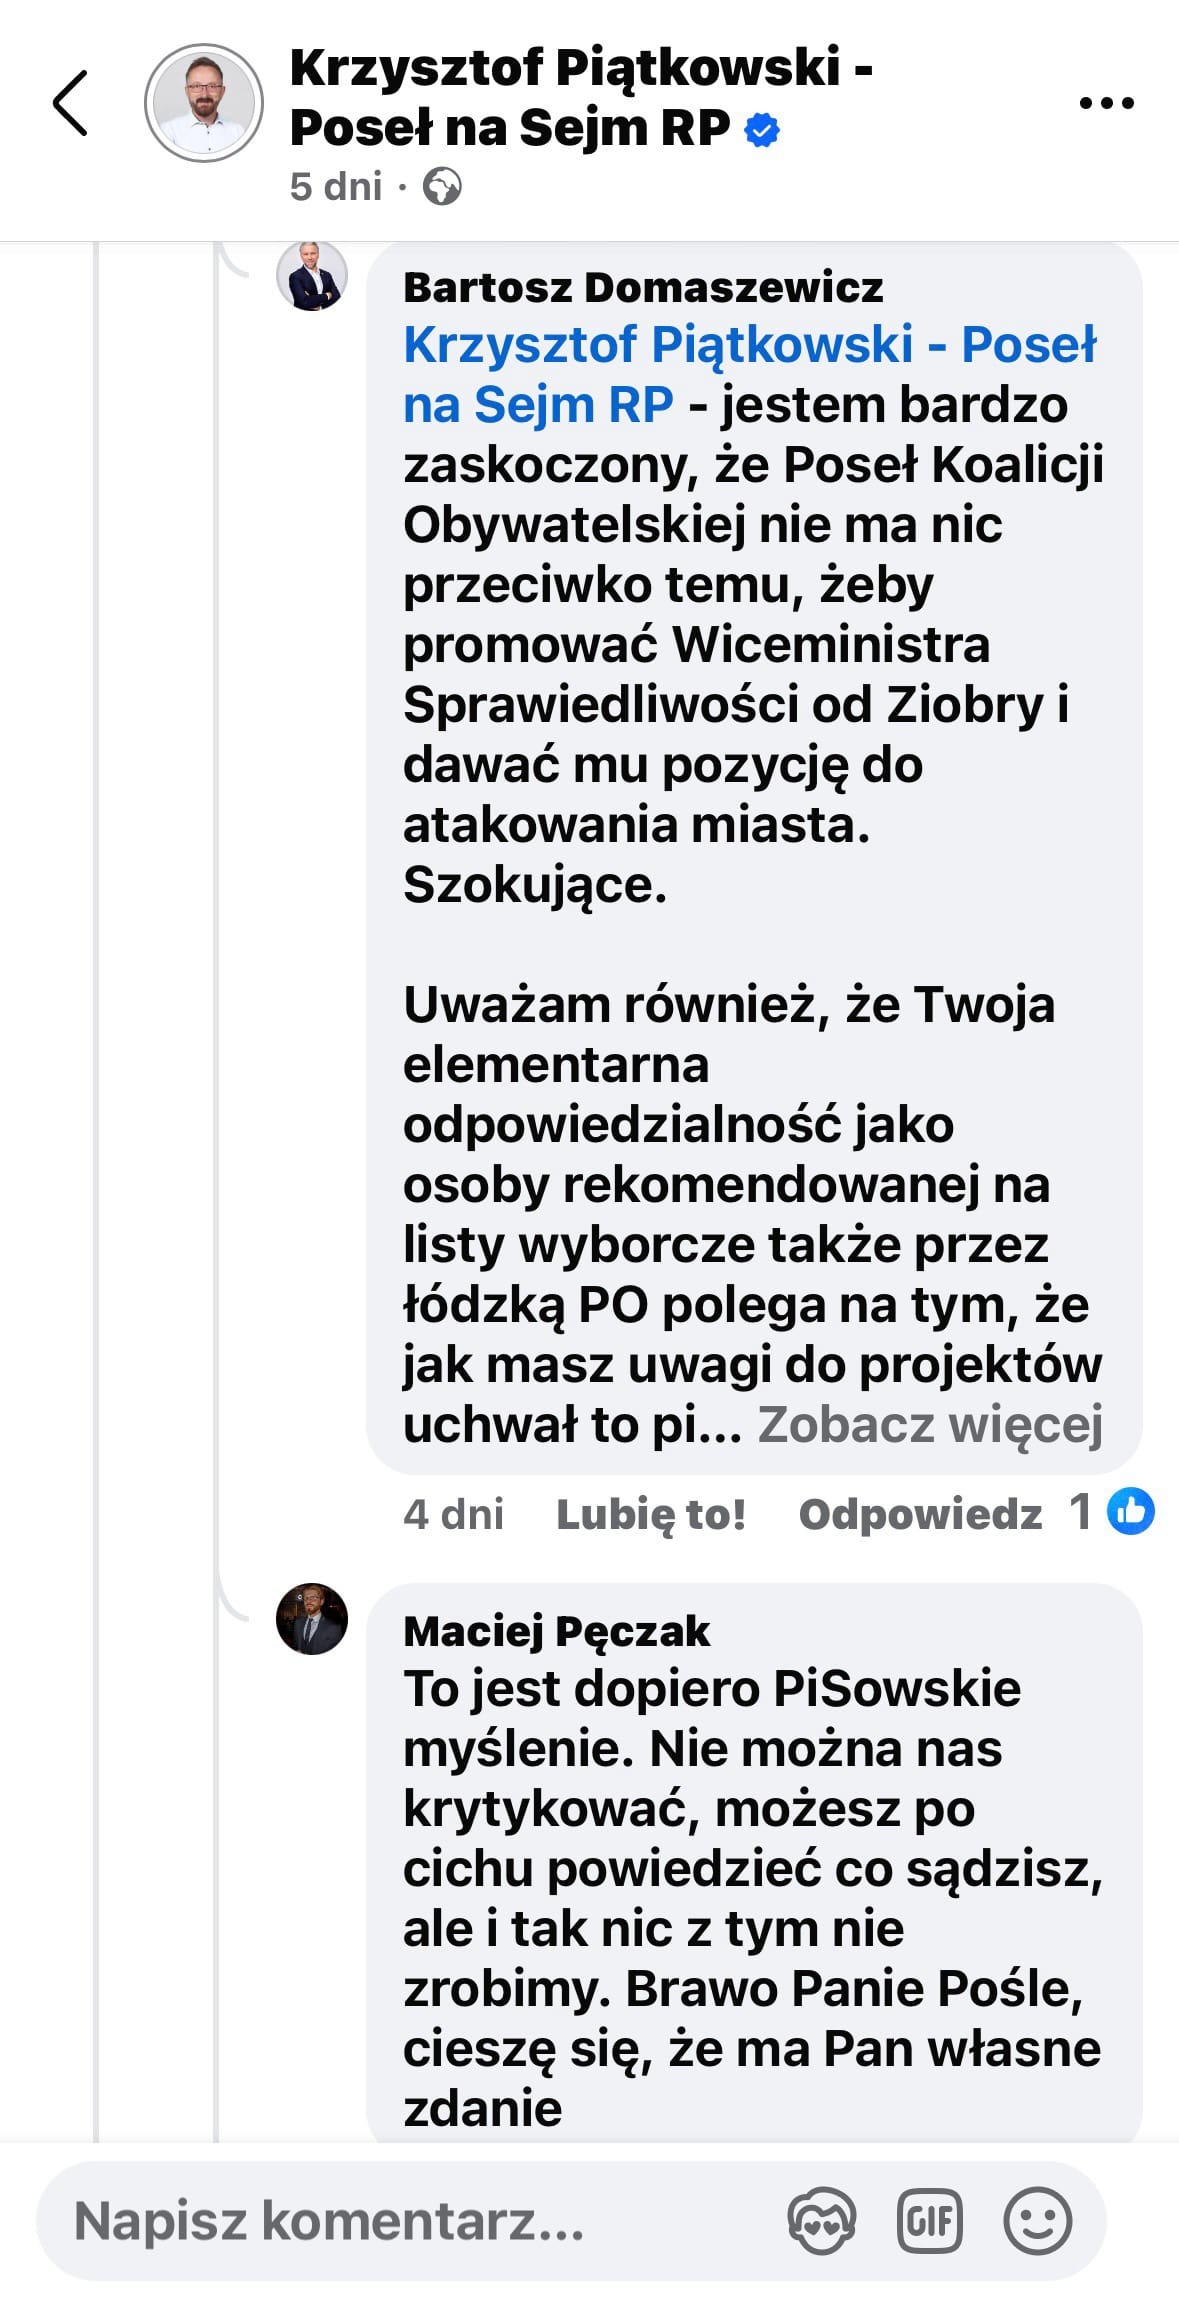
Task: Open the avatar sticker picker icon
Action: [821, 2221]
